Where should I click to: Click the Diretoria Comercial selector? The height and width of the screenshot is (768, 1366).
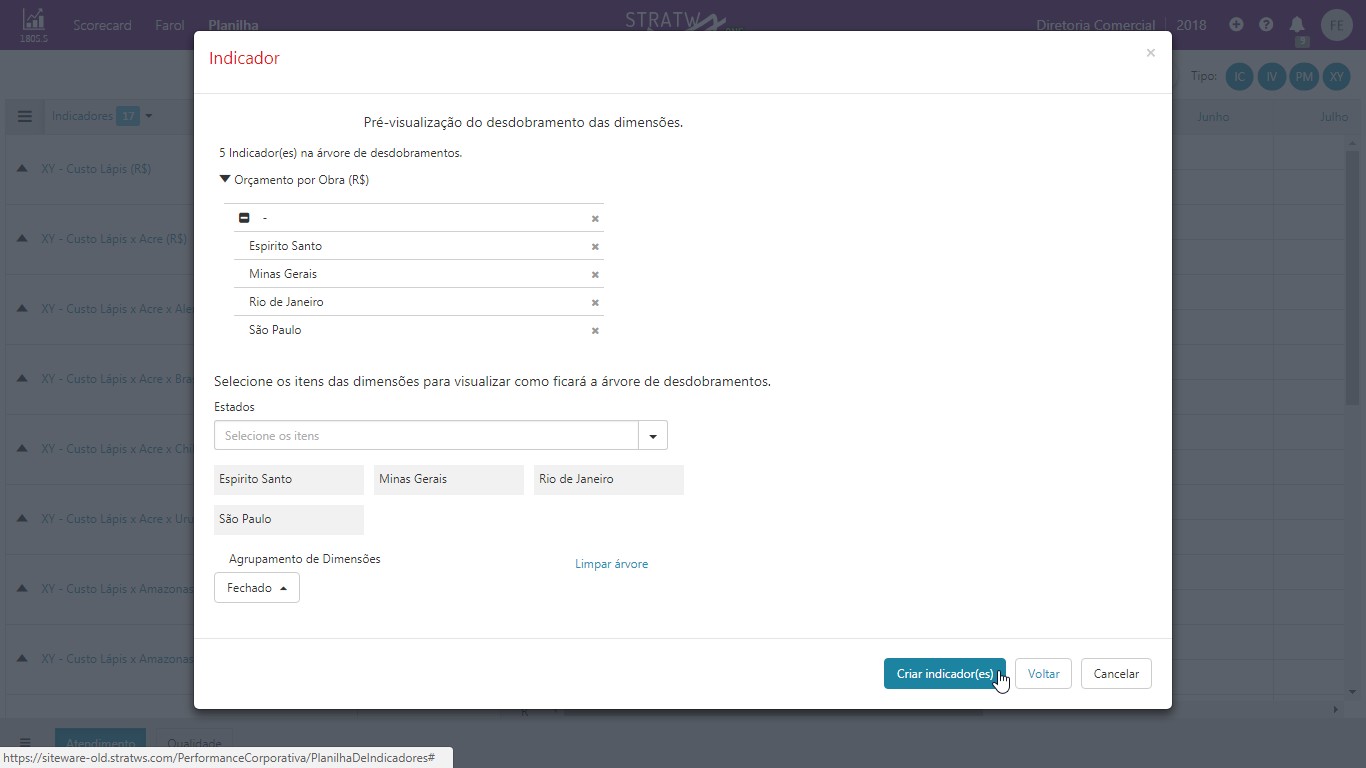pos(1095,25)
